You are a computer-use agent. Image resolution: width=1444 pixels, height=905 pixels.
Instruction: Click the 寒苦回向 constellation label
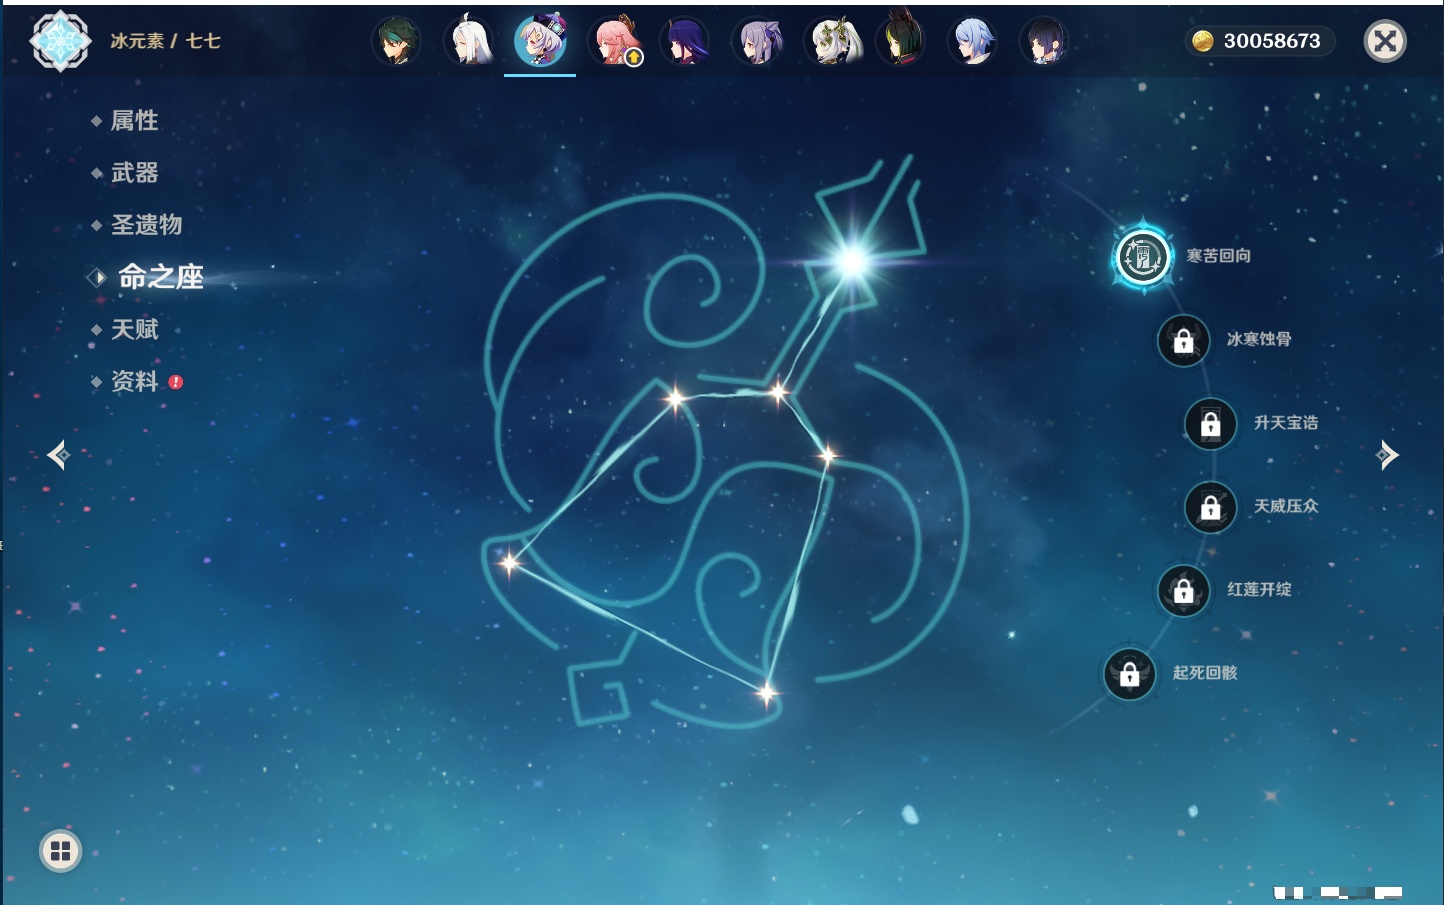(1218, 256)
